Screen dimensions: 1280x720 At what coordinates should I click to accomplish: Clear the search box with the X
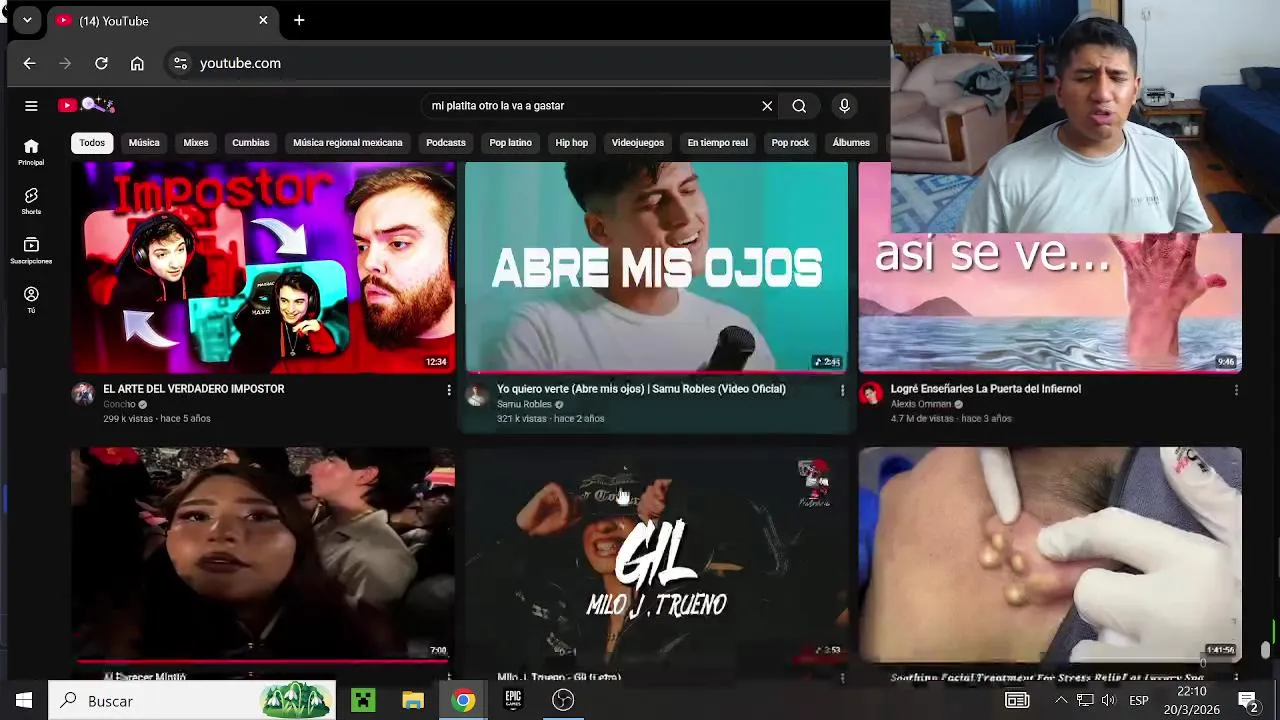(767, 106)
